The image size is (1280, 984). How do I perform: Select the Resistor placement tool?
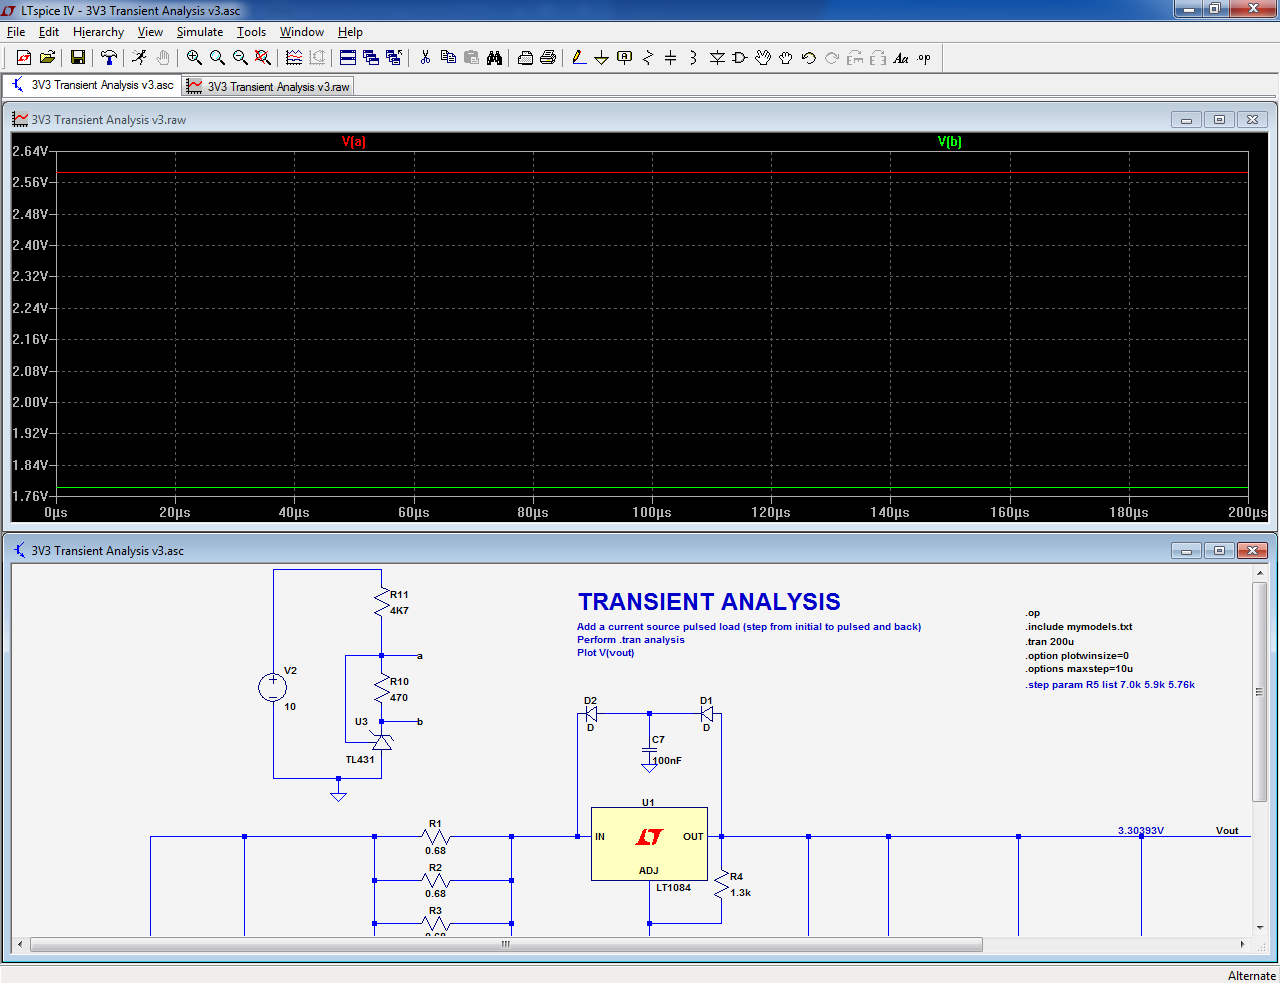tap(648, 58)
